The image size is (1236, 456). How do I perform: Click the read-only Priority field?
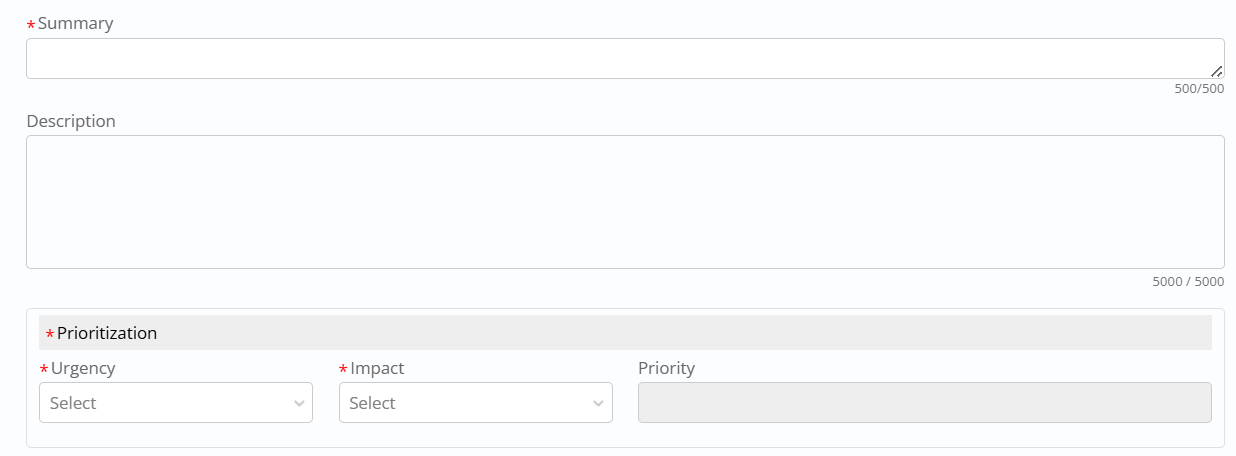(924, 403)
